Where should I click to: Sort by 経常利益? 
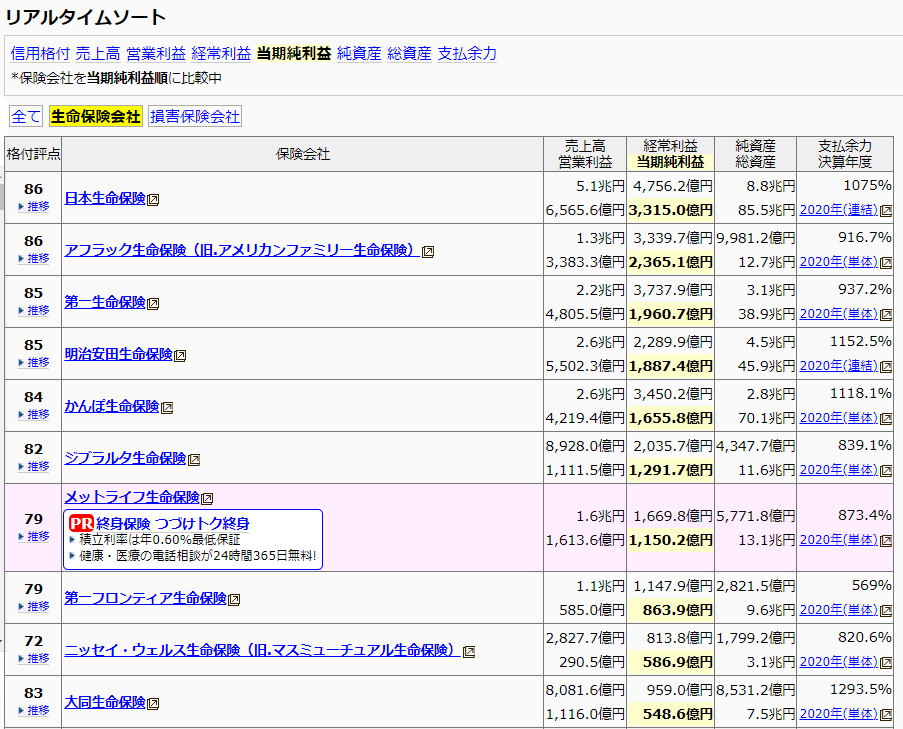pos(221,54)
